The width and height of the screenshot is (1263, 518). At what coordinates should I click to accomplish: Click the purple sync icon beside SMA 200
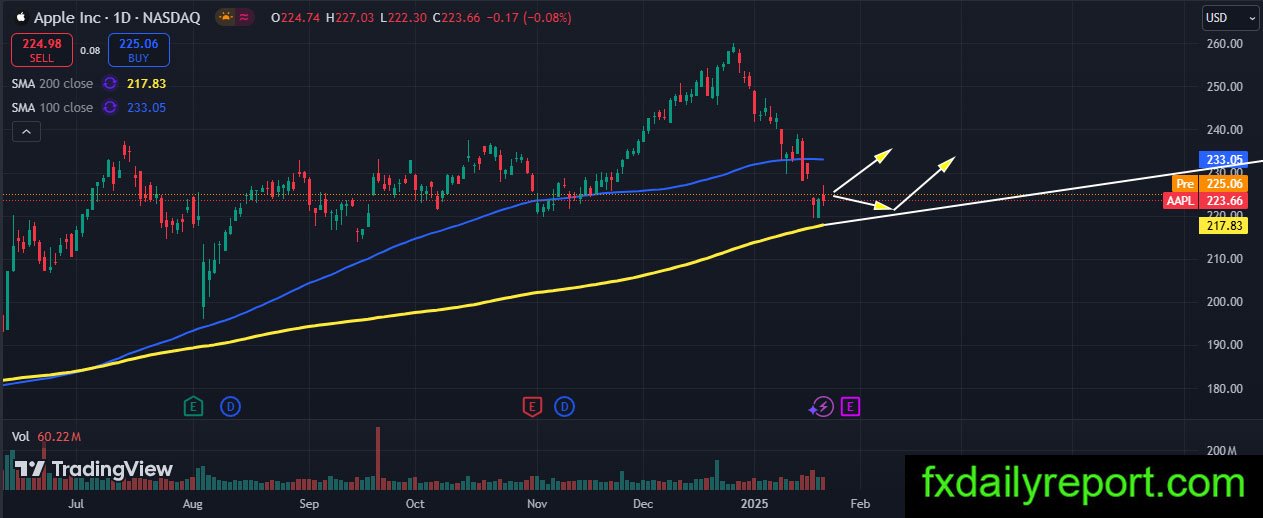point(111,85)
